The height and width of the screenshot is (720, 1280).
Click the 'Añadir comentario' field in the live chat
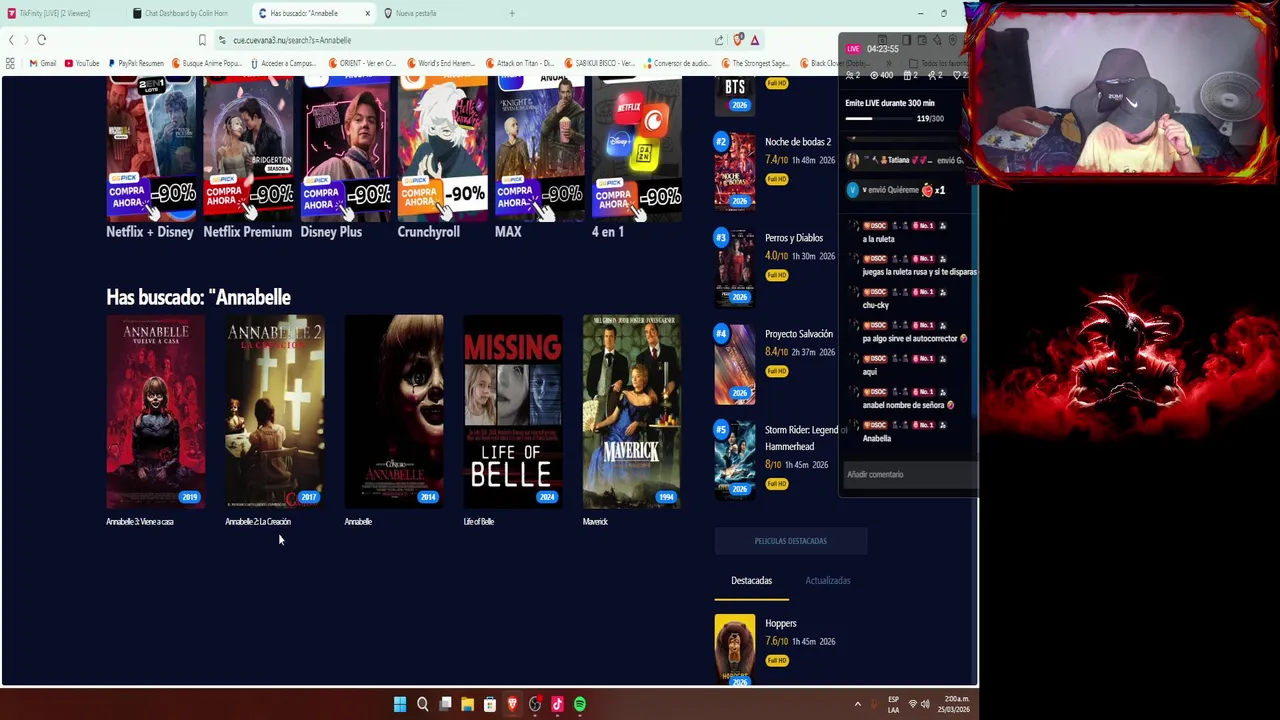tap(908, 475)
